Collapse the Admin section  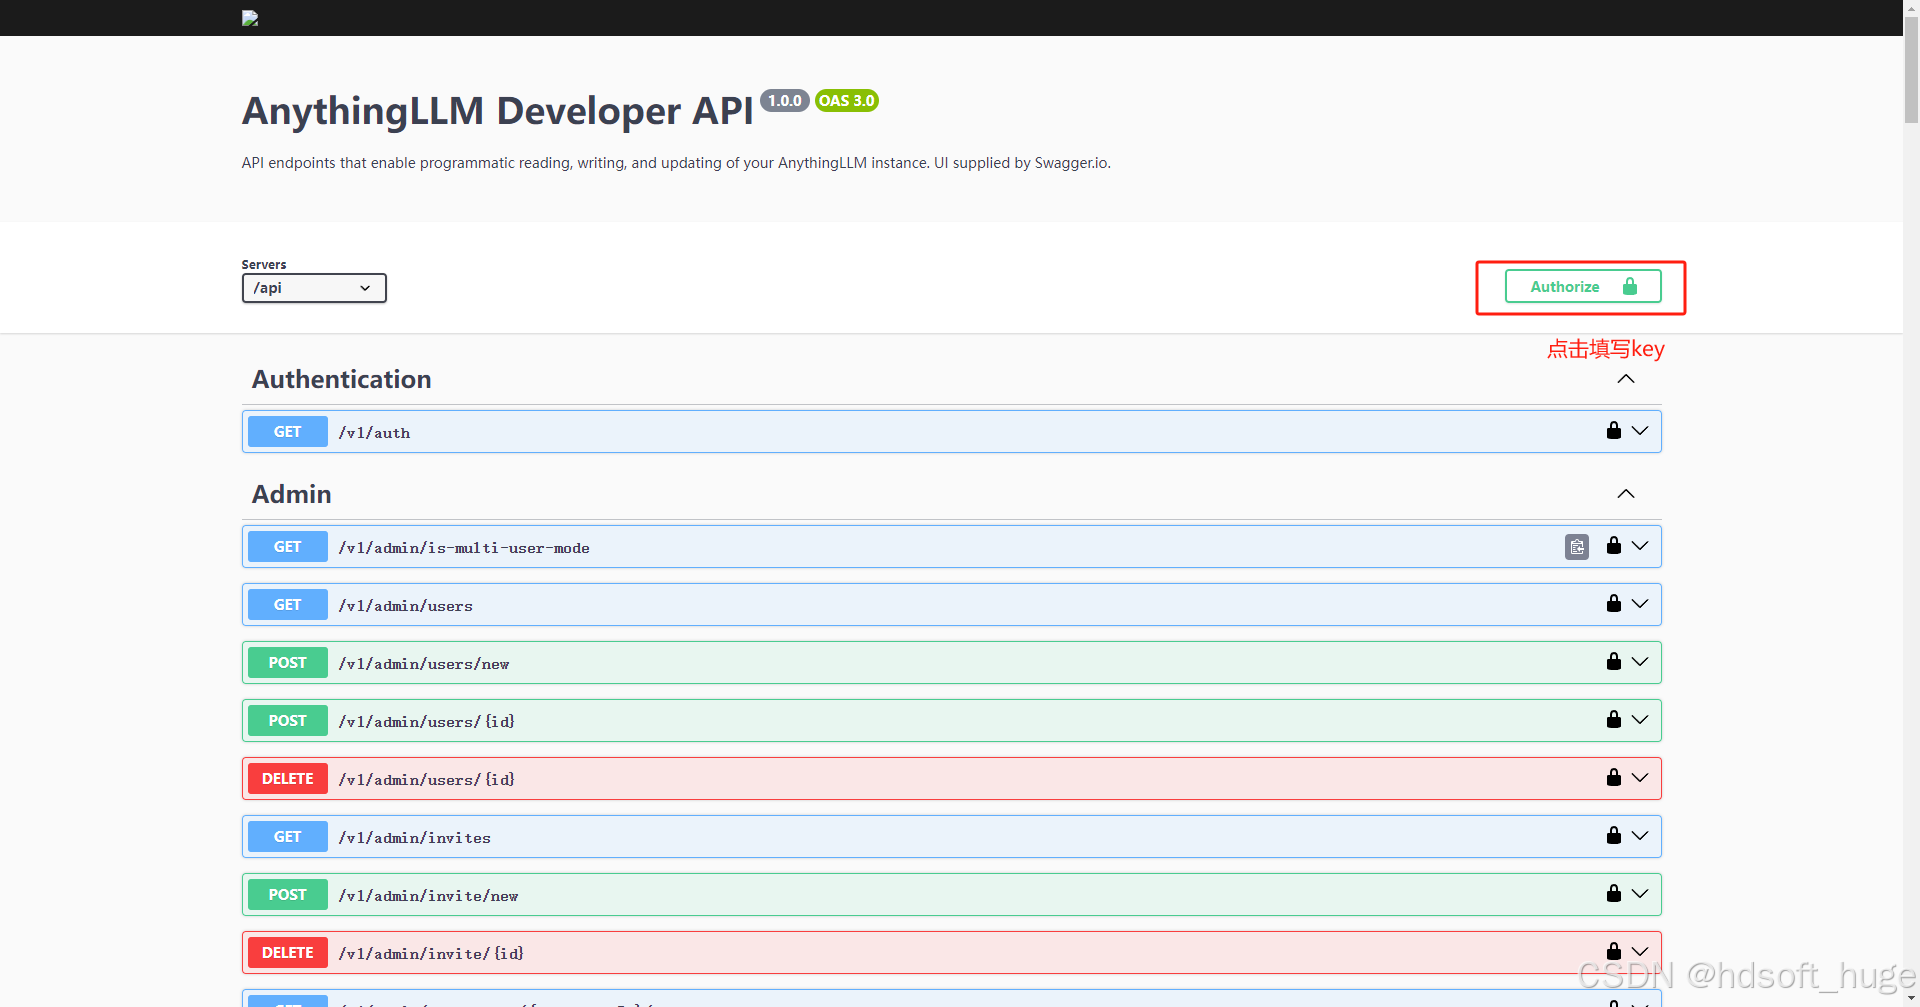click(1626, 494)
